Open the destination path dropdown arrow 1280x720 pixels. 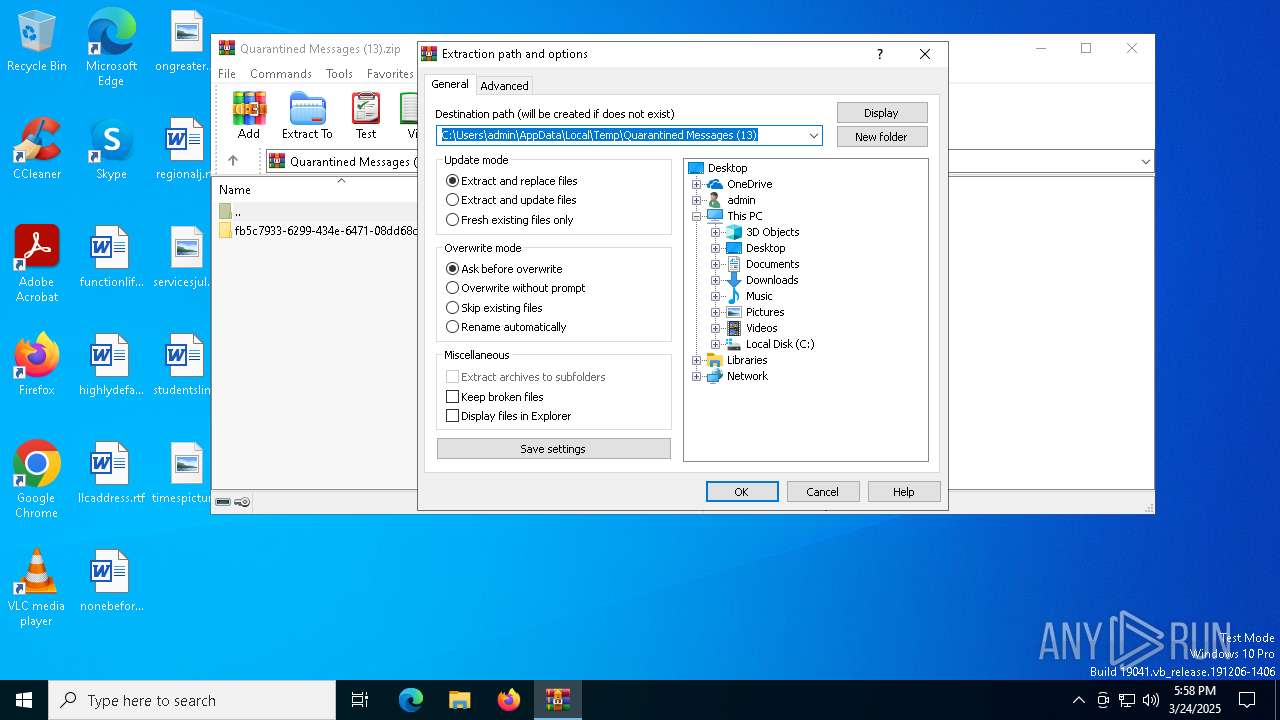click(x=813, y=135)
